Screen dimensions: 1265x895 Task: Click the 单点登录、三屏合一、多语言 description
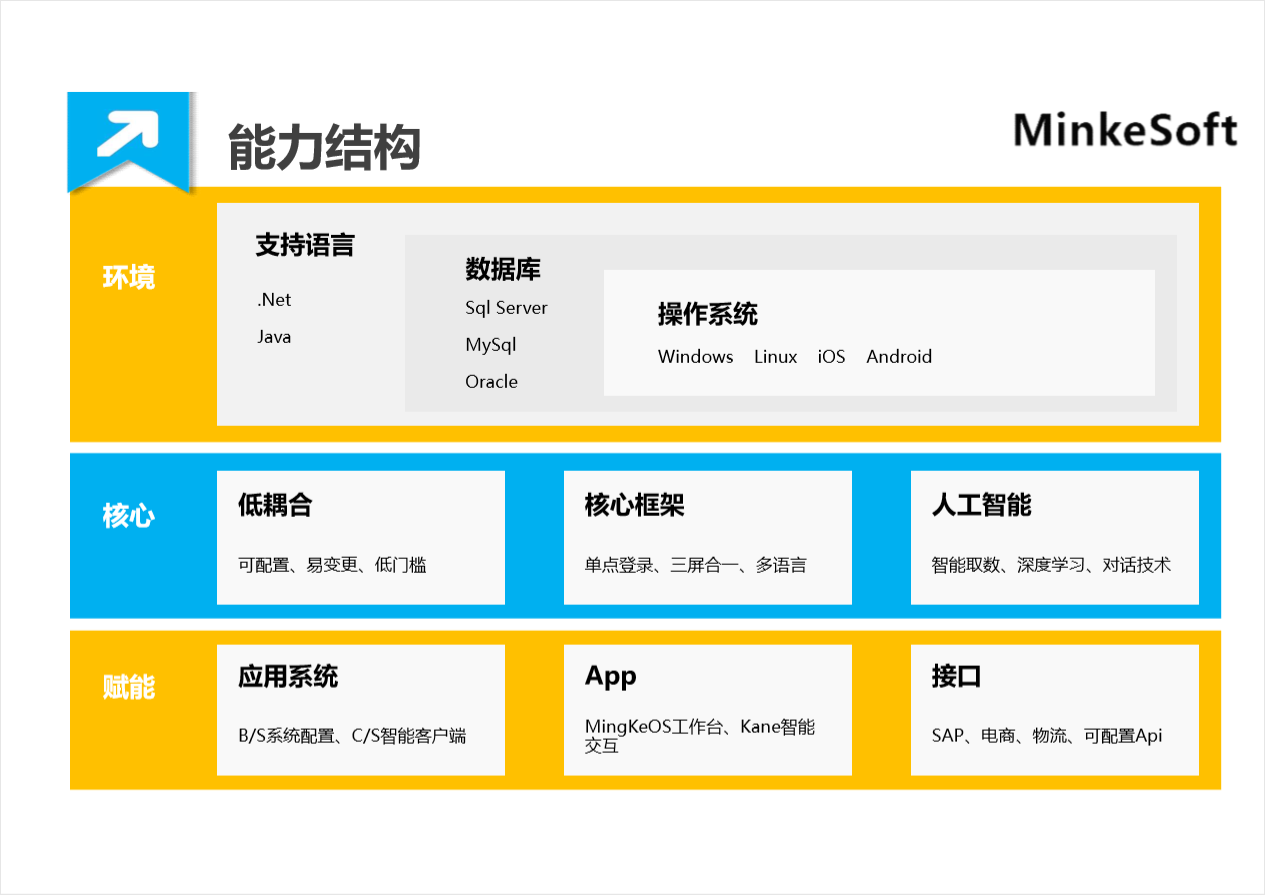click(x=696, y=565)
